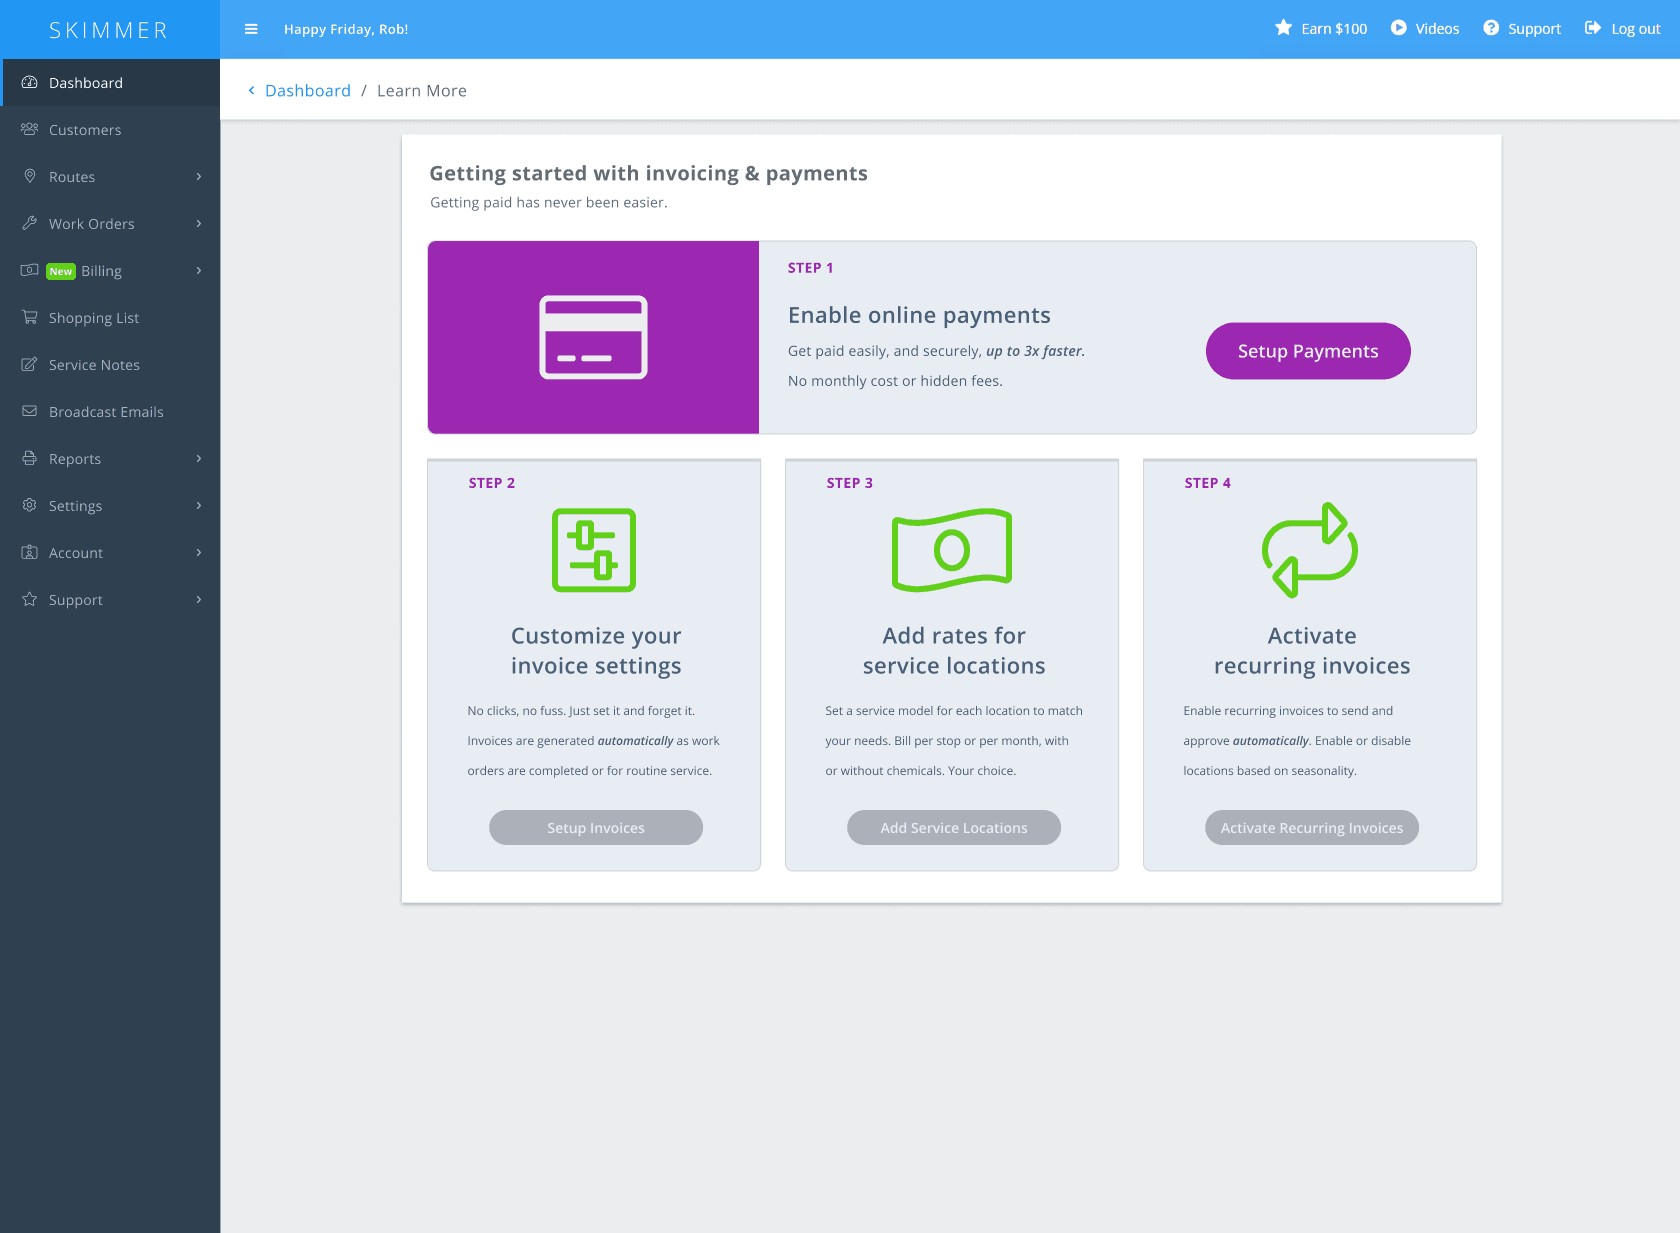Open the Shopping List menu item
The height and width of the screenshot is (1233, 1680).
110,318
